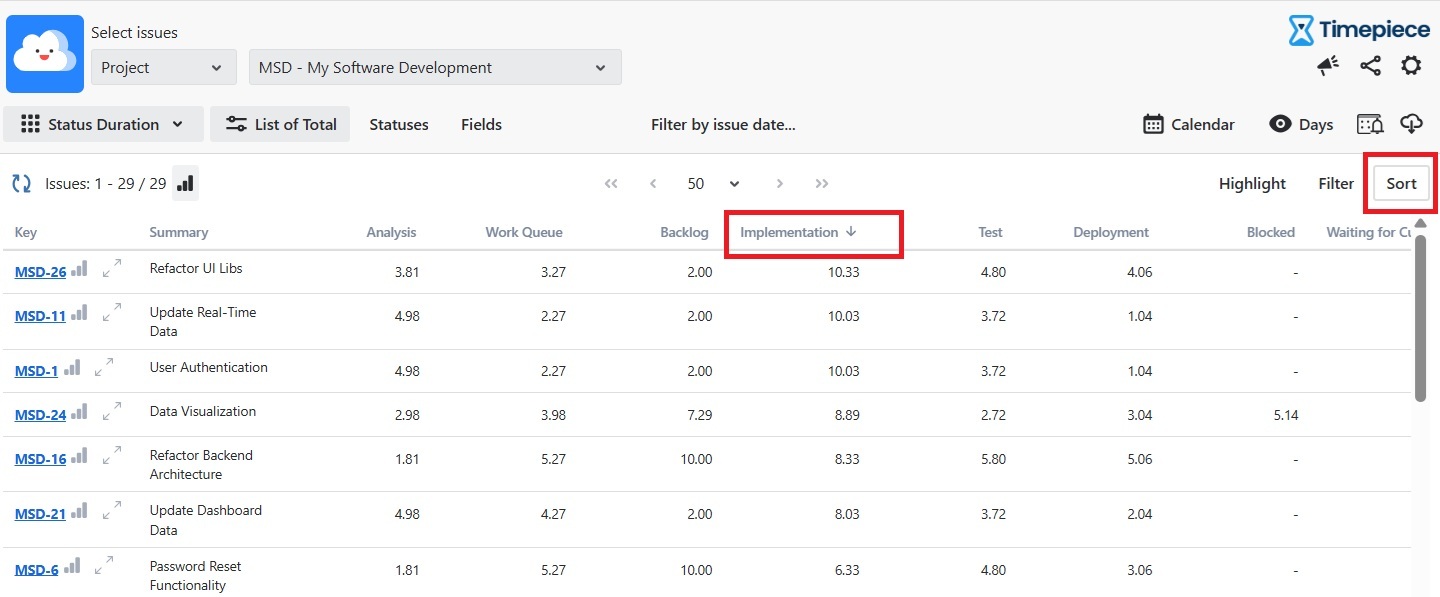Viewport: 1440px width, 597px height.
Task: Expand the Status Duration report dropdown
Action: 103,124
